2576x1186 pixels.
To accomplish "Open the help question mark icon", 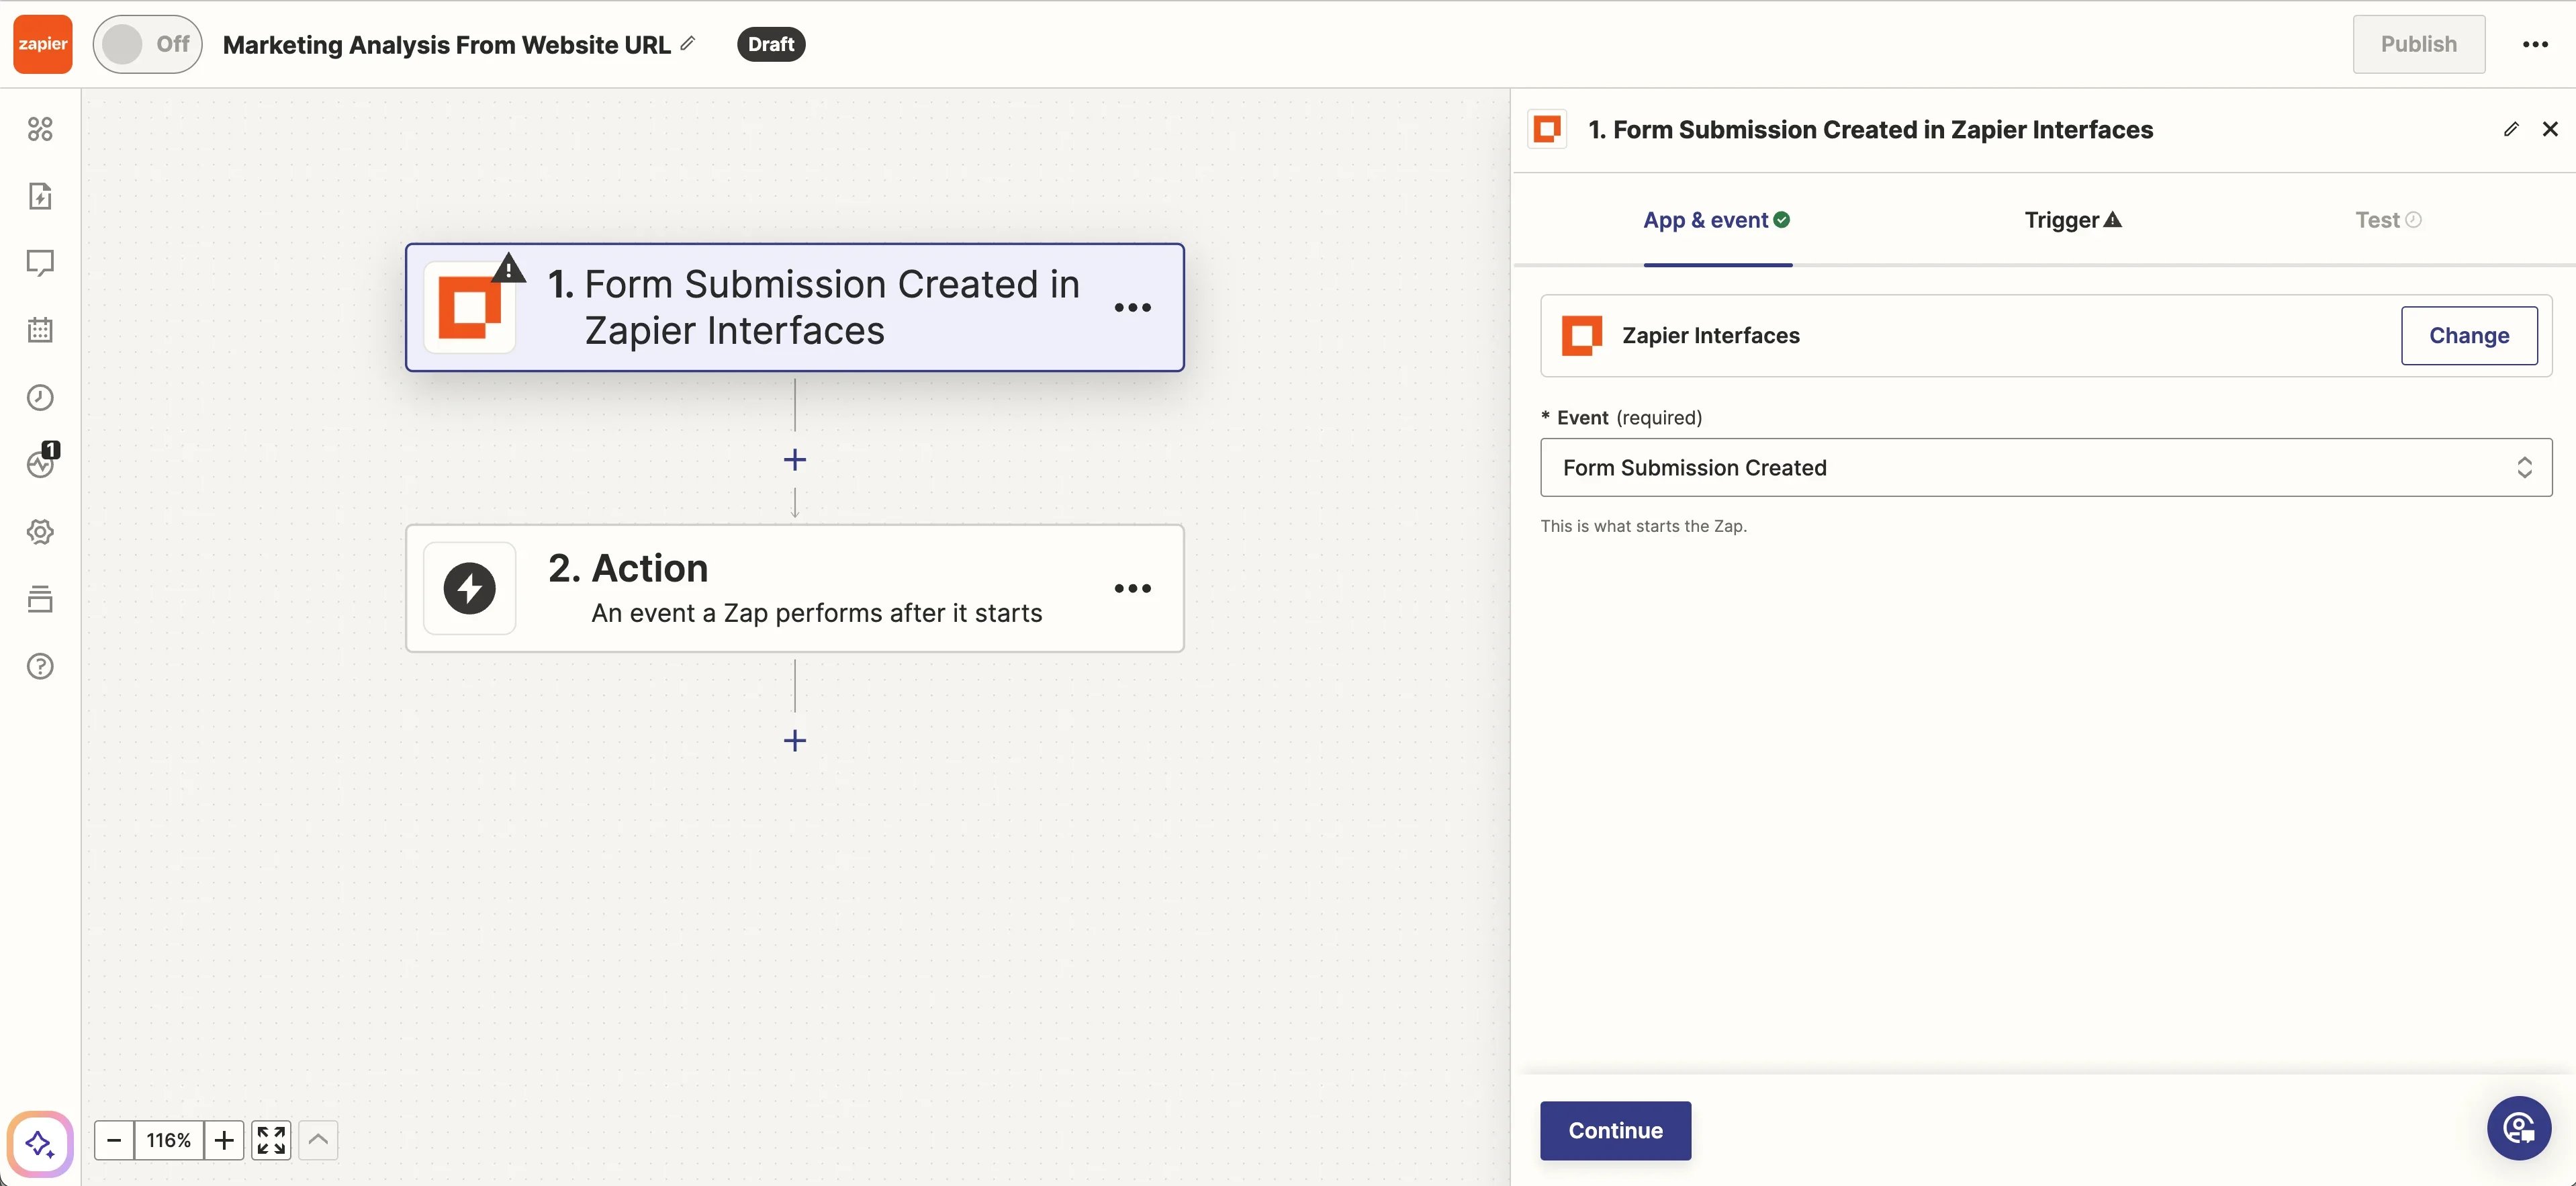I will pos(40,666).
